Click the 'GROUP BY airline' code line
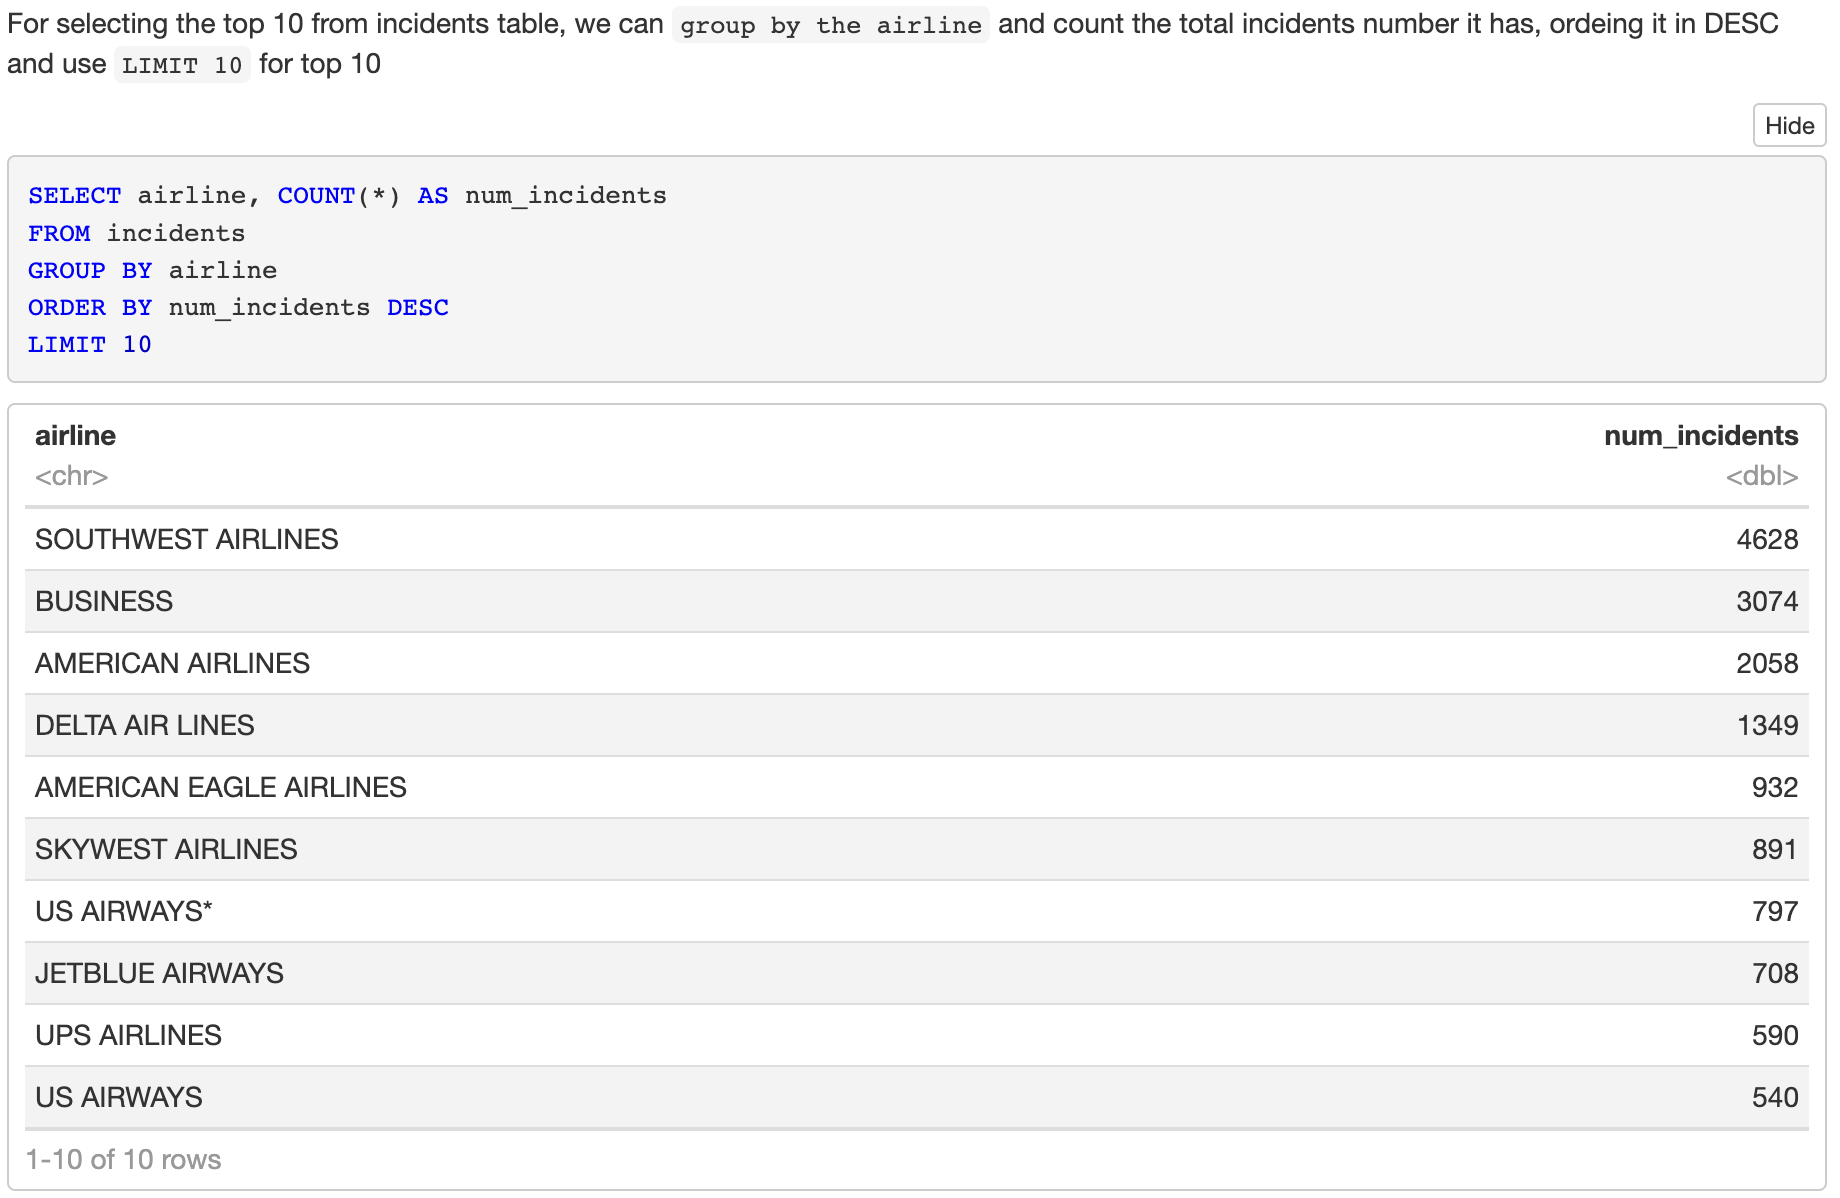1840x1198 pixels. point(152,270)
